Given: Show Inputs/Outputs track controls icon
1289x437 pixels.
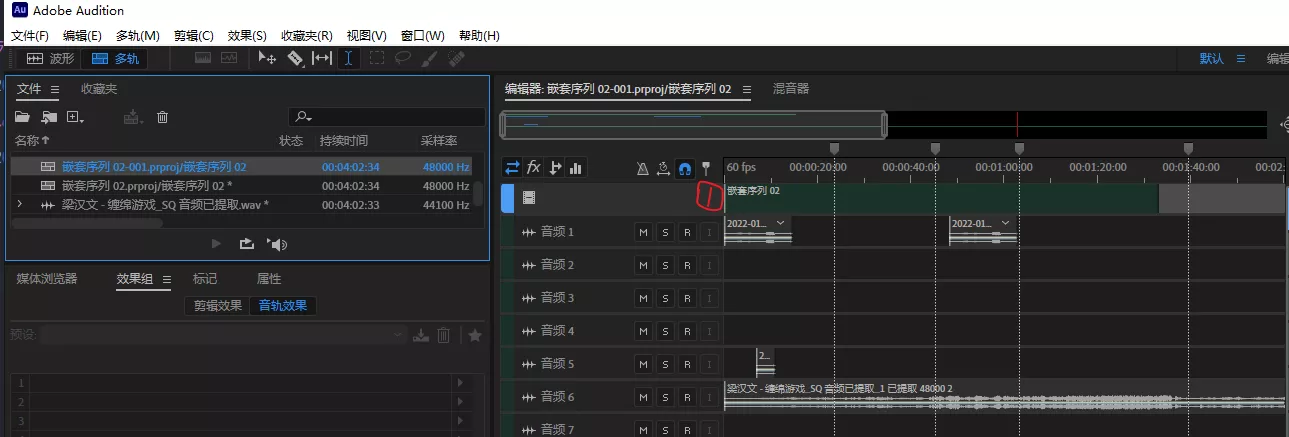Looking at the screenshot, I should point(512,168).
